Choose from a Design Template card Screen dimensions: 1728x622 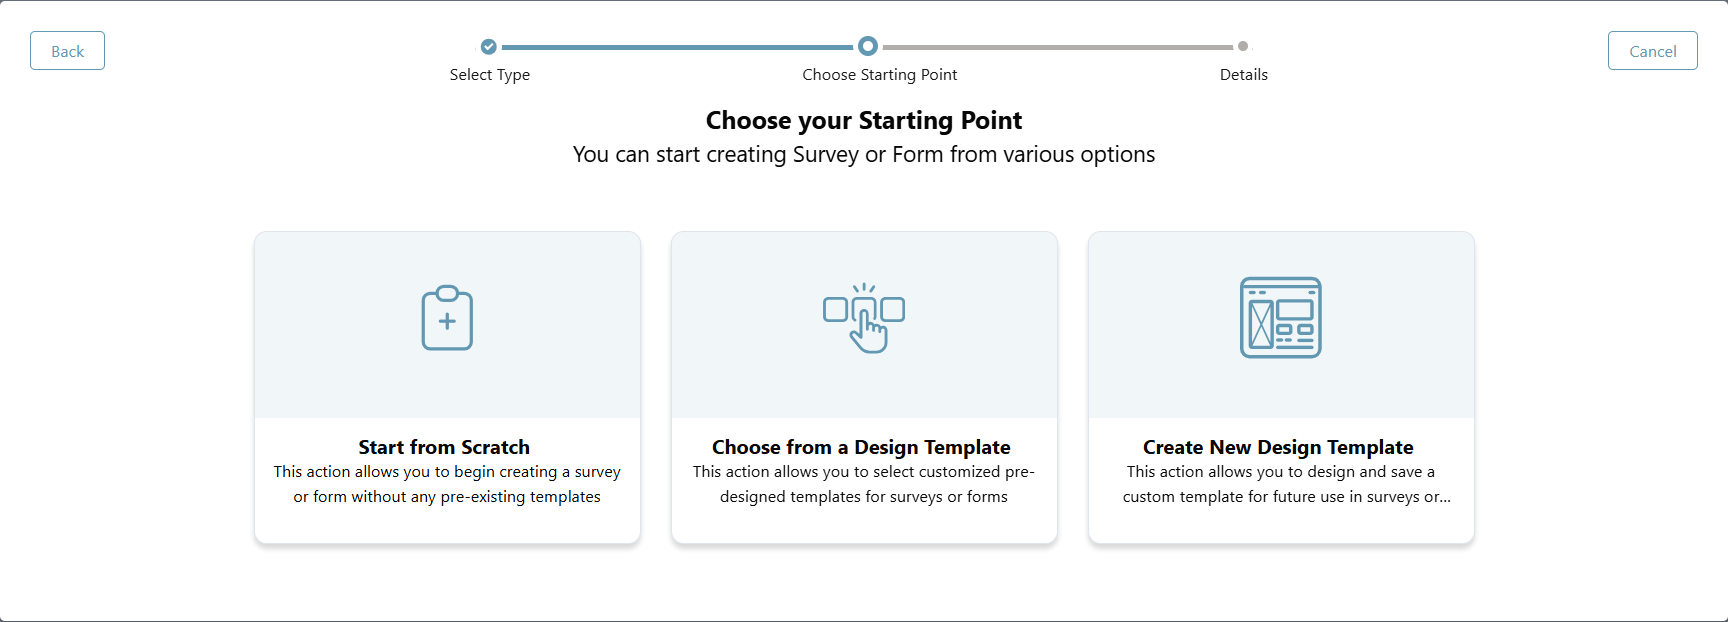(864, 388)
